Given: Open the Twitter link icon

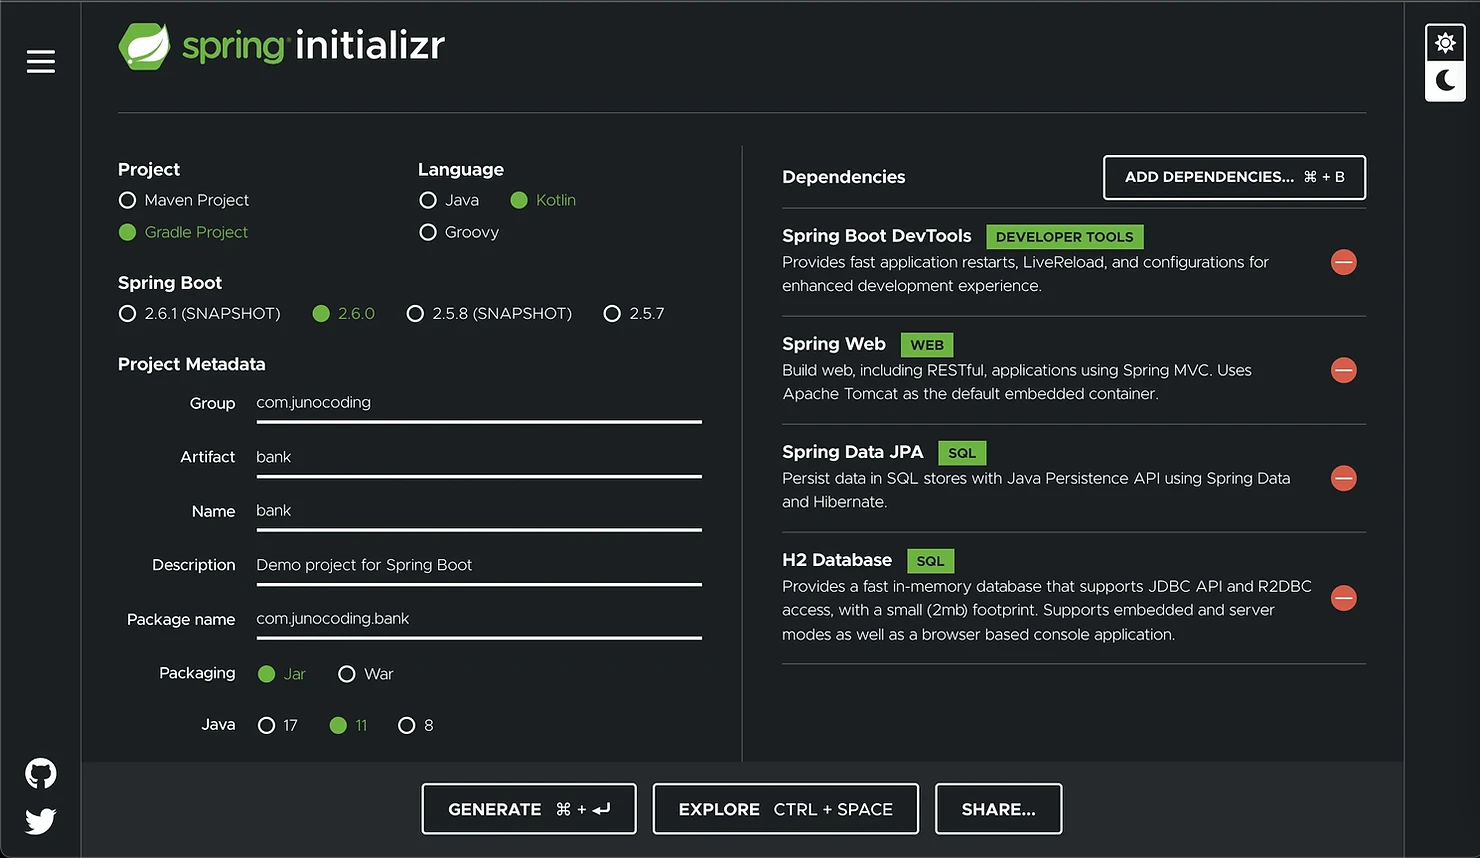Looking at the screenshot, I should 41,821.
